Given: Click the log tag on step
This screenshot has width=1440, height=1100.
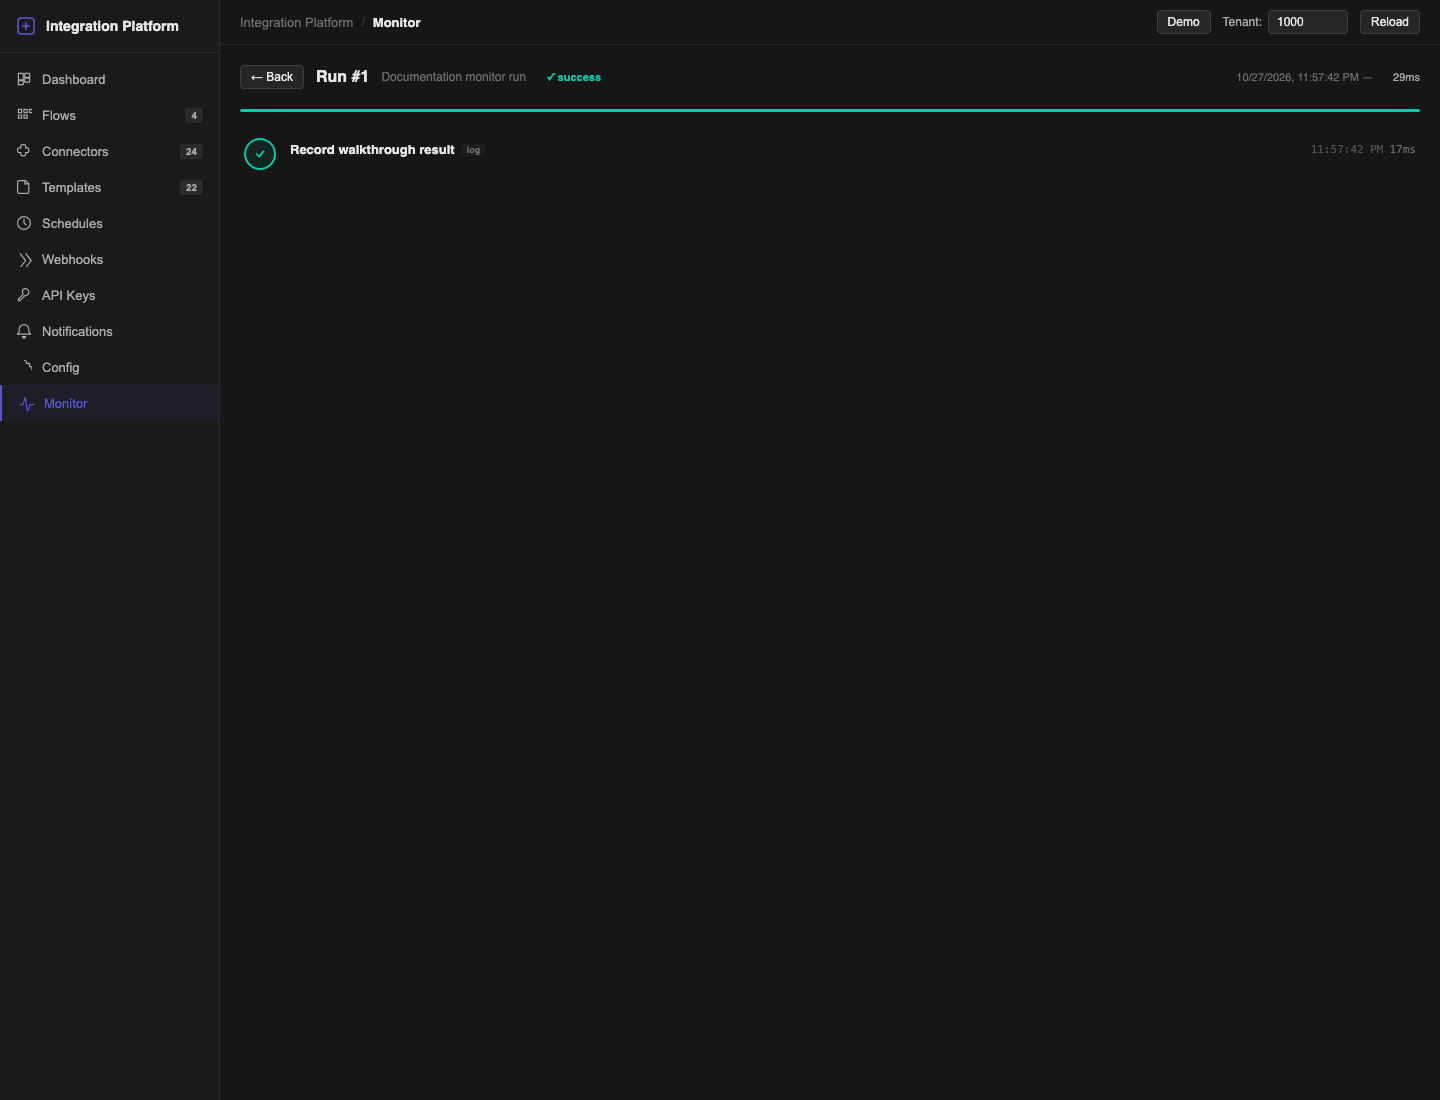Looking at the screenshot, I should [x=473, y=150].
